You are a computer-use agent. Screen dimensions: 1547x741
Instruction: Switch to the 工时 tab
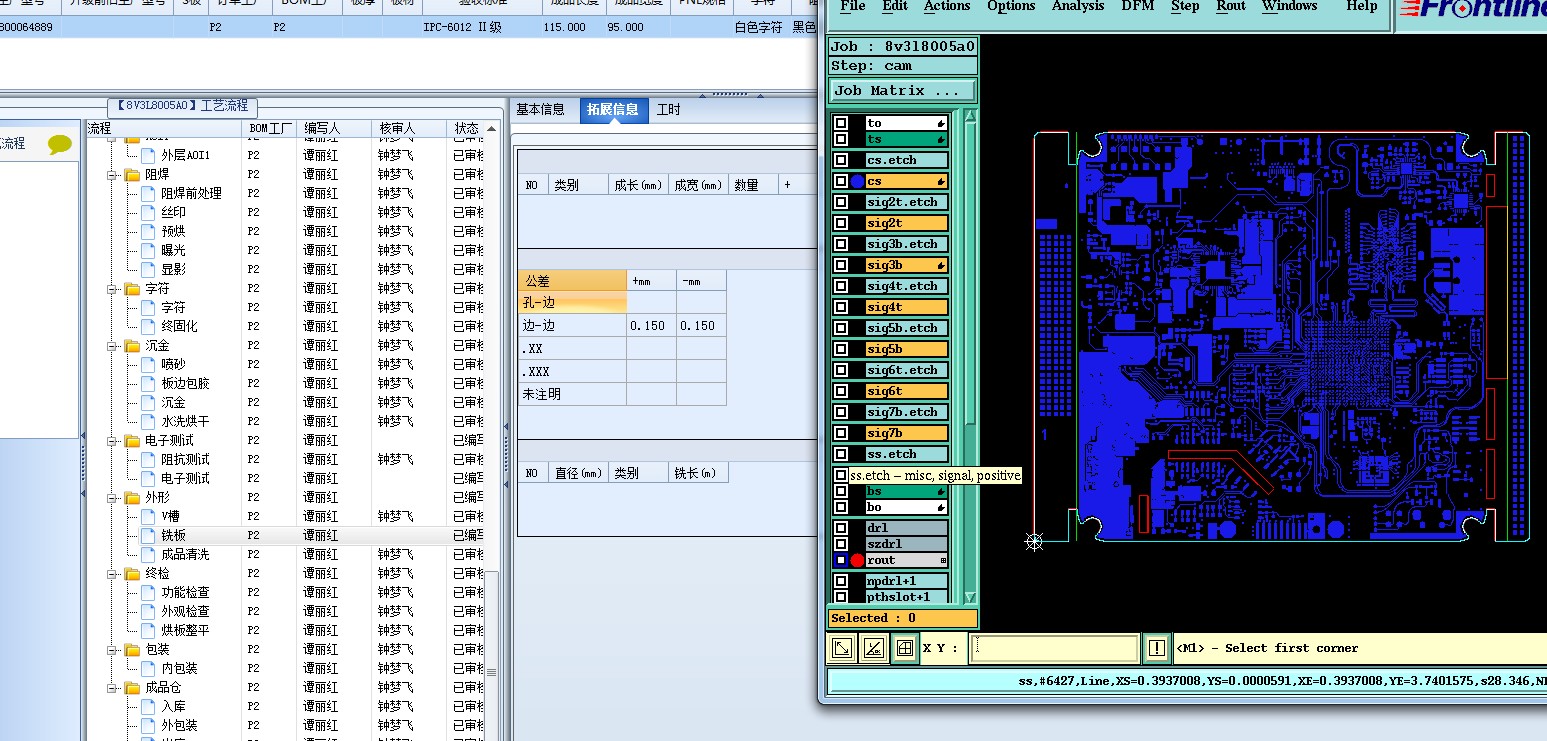pos(669,110)
